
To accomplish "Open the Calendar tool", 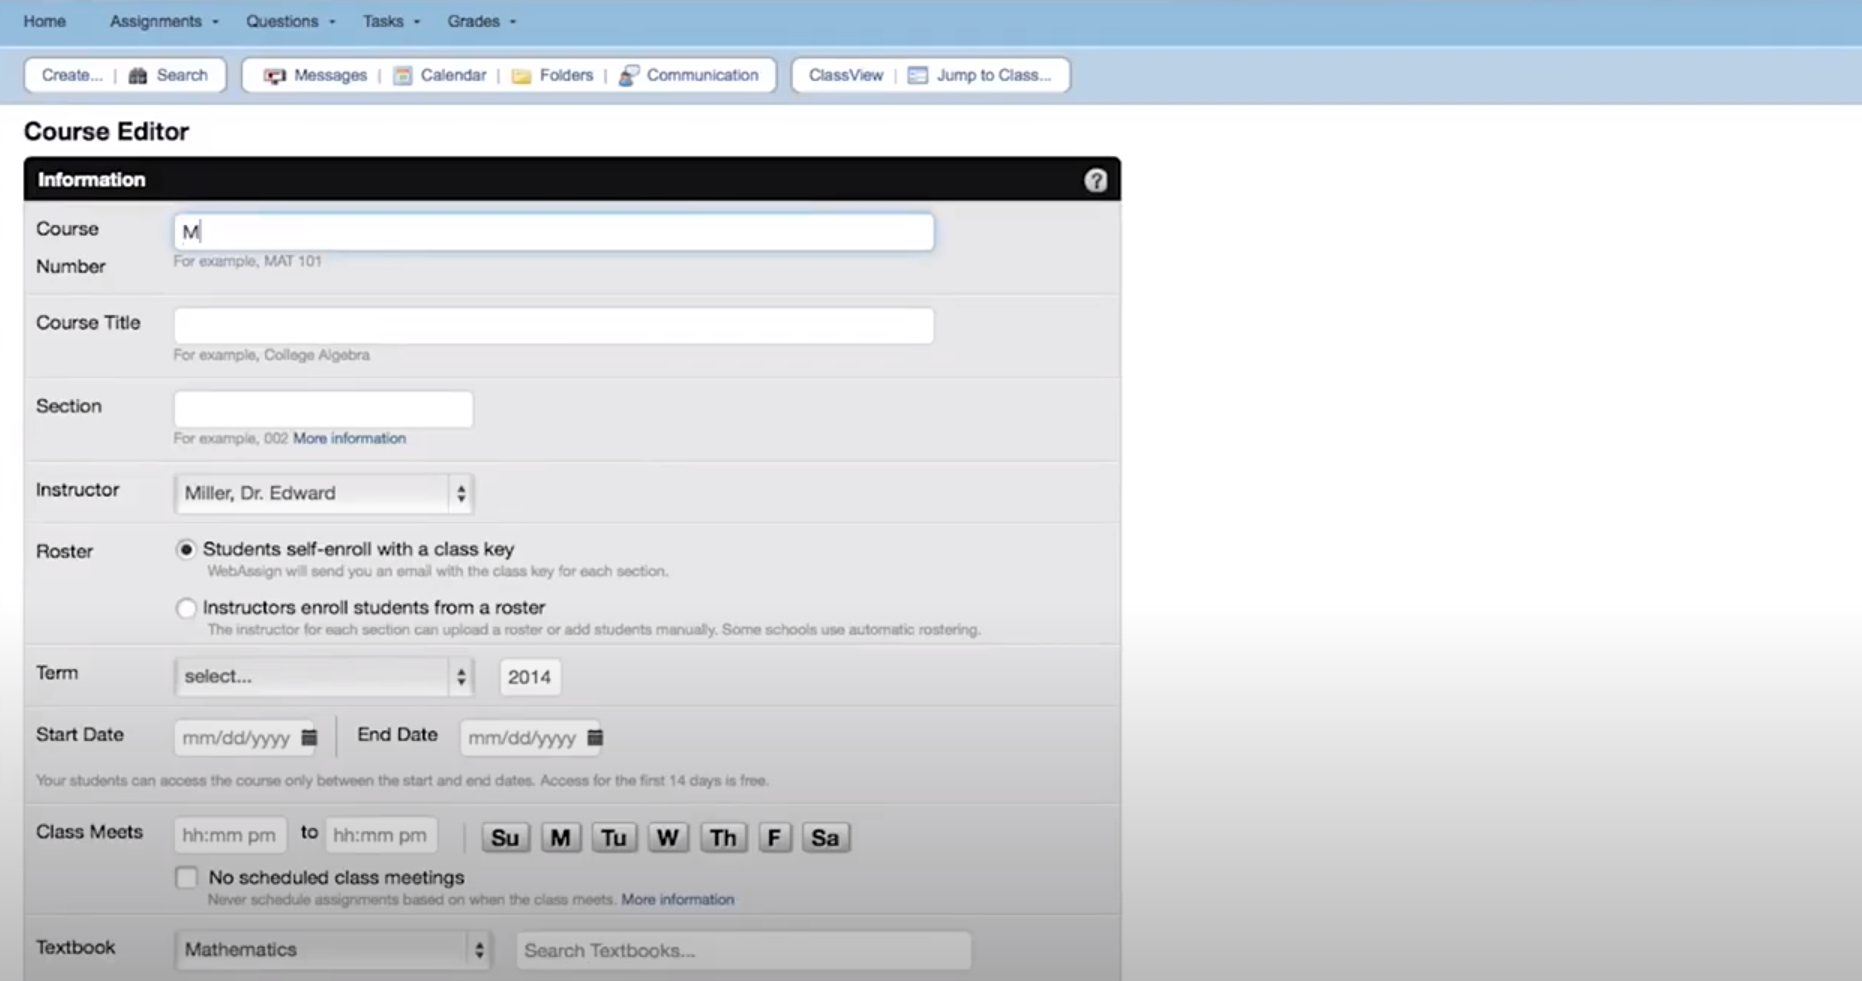I will pyautogui.click(x=454, y=75).
